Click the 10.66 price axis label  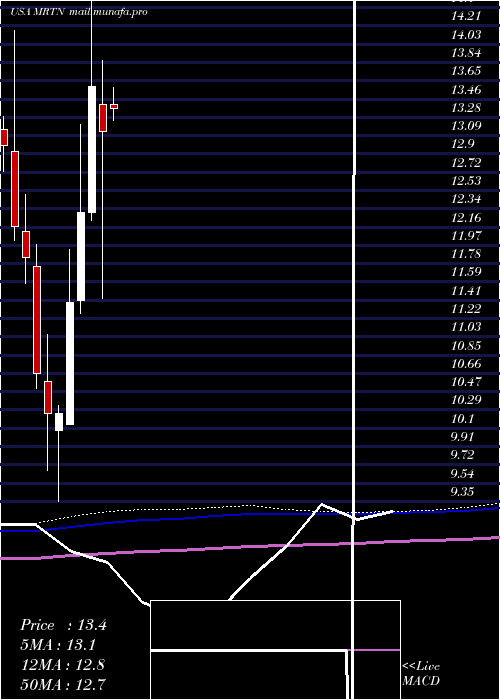click(466, 364)
